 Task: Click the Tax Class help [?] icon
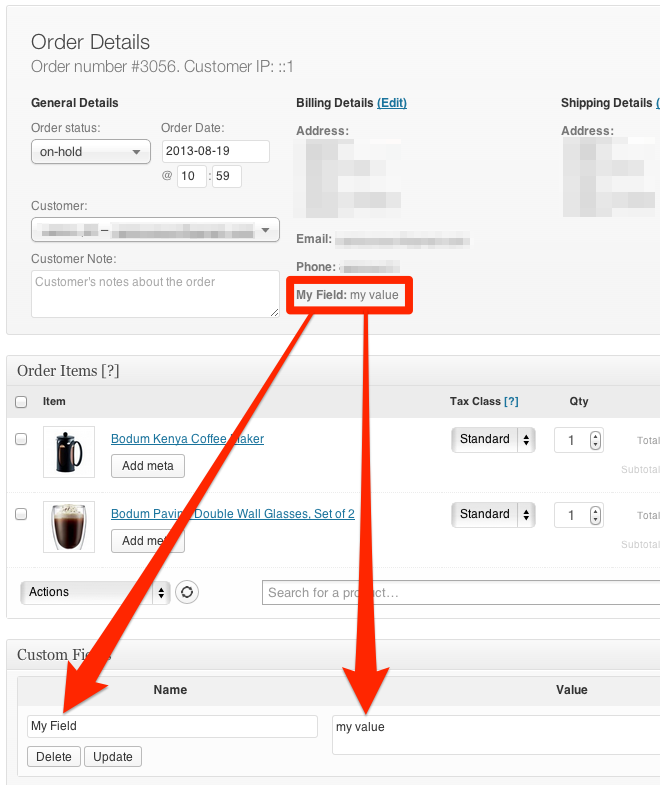pos(511,401)
